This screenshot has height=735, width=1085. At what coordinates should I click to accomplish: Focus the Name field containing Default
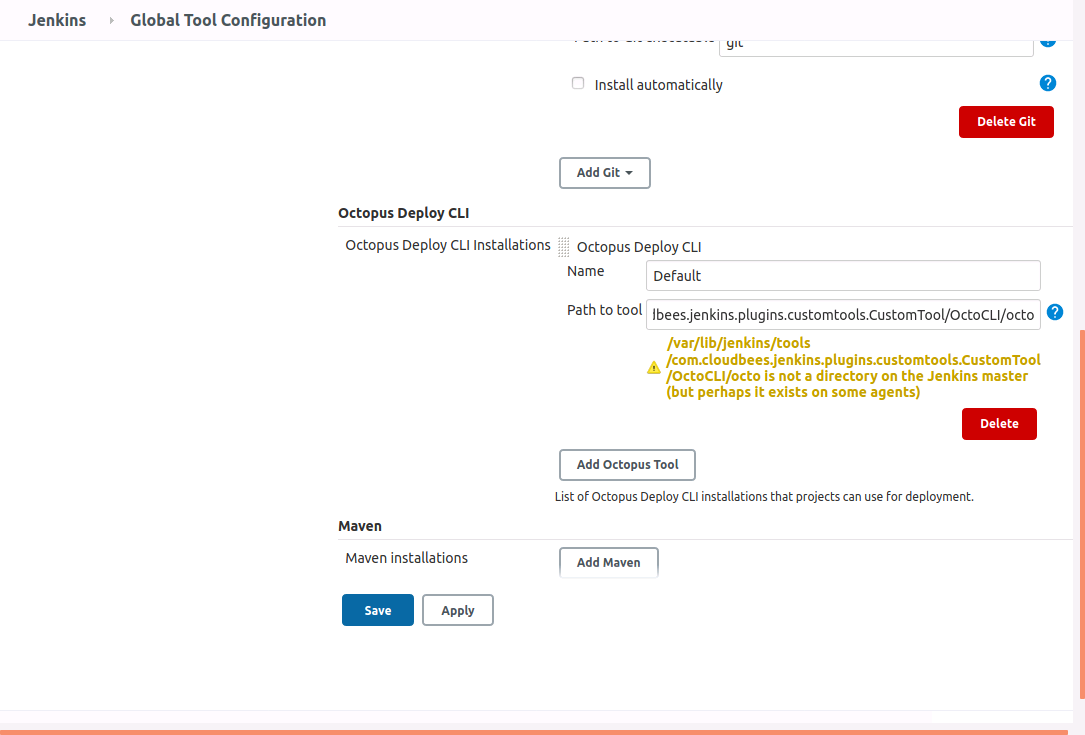coord(843,276)
